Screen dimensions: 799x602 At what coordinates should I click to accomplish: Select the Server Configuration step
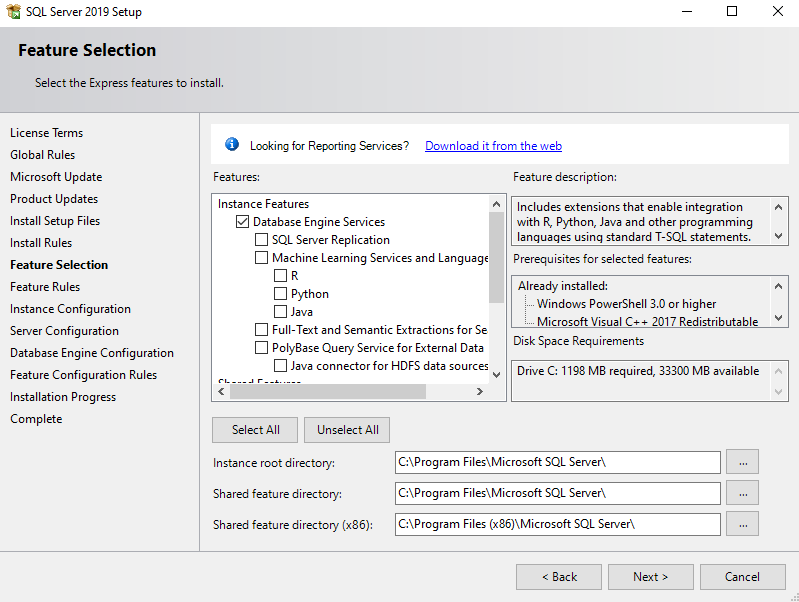click(64, 330)
